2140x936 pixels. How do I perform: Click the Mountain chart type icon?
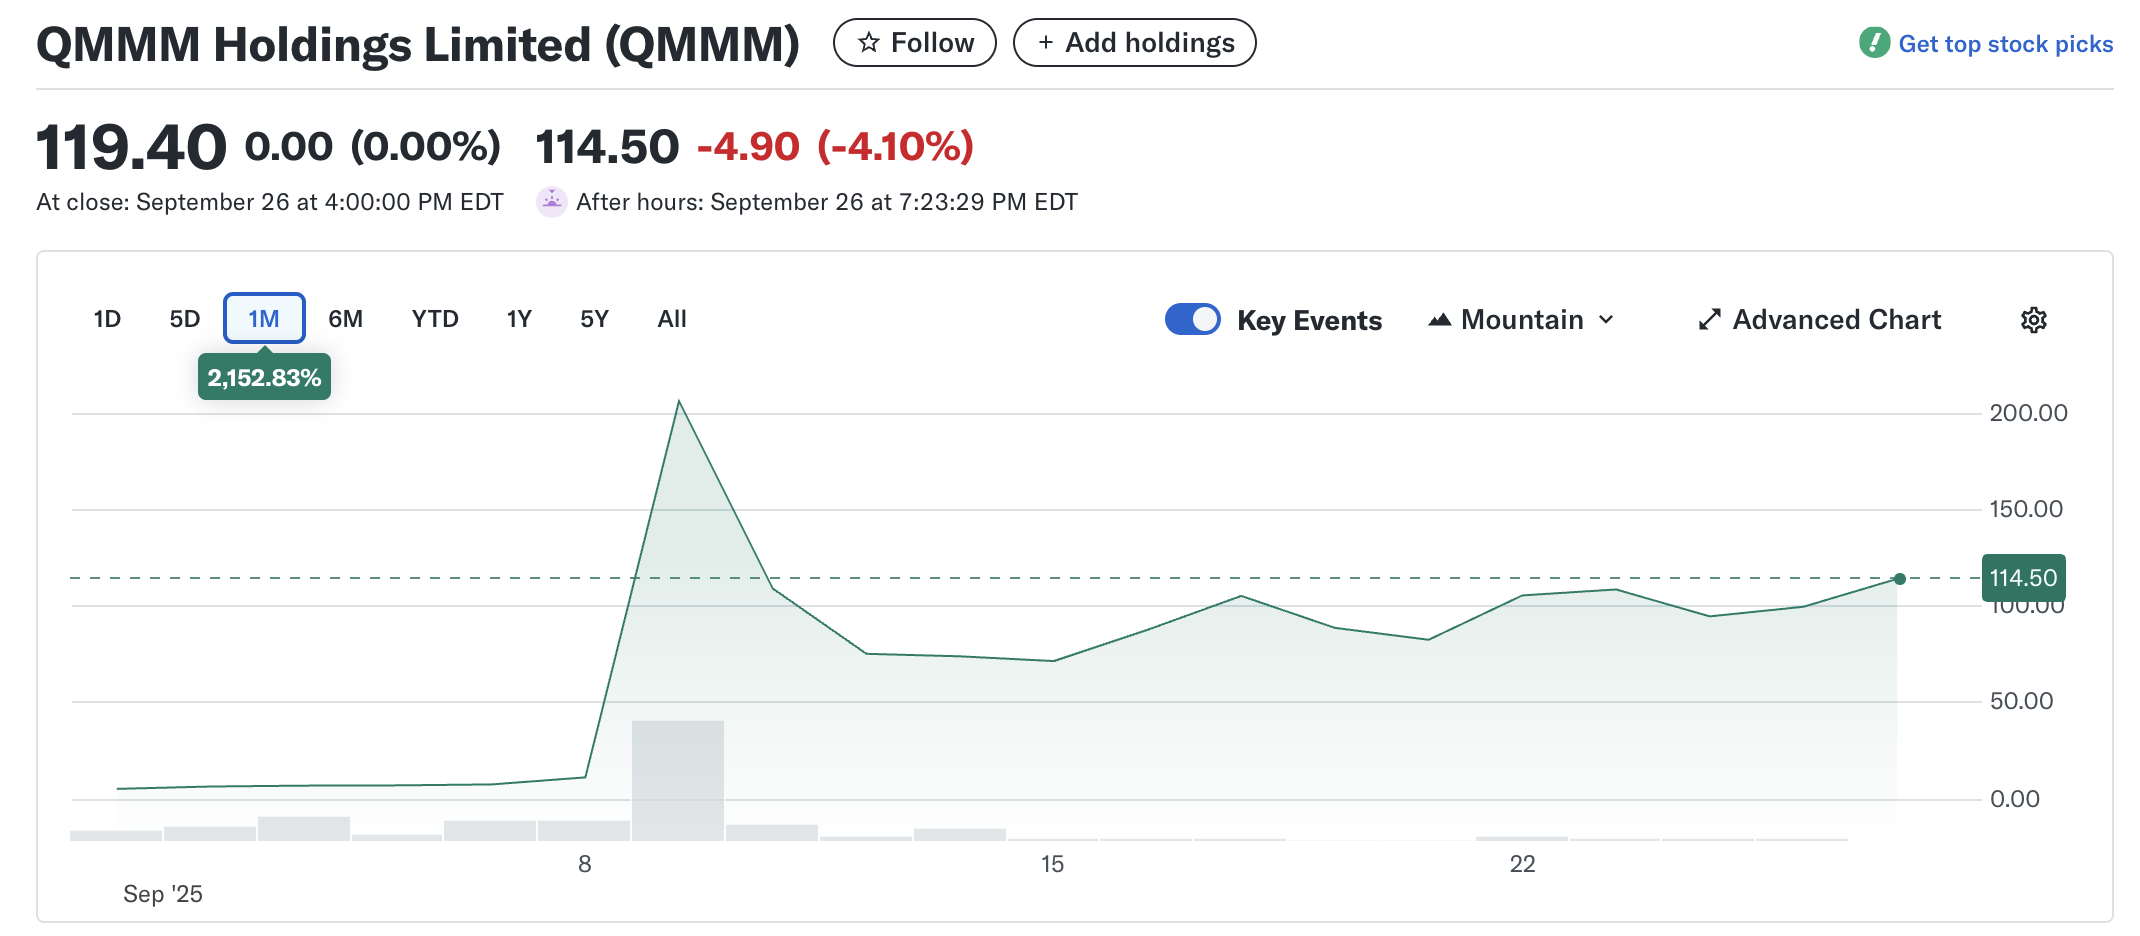tap(1439, 320)
